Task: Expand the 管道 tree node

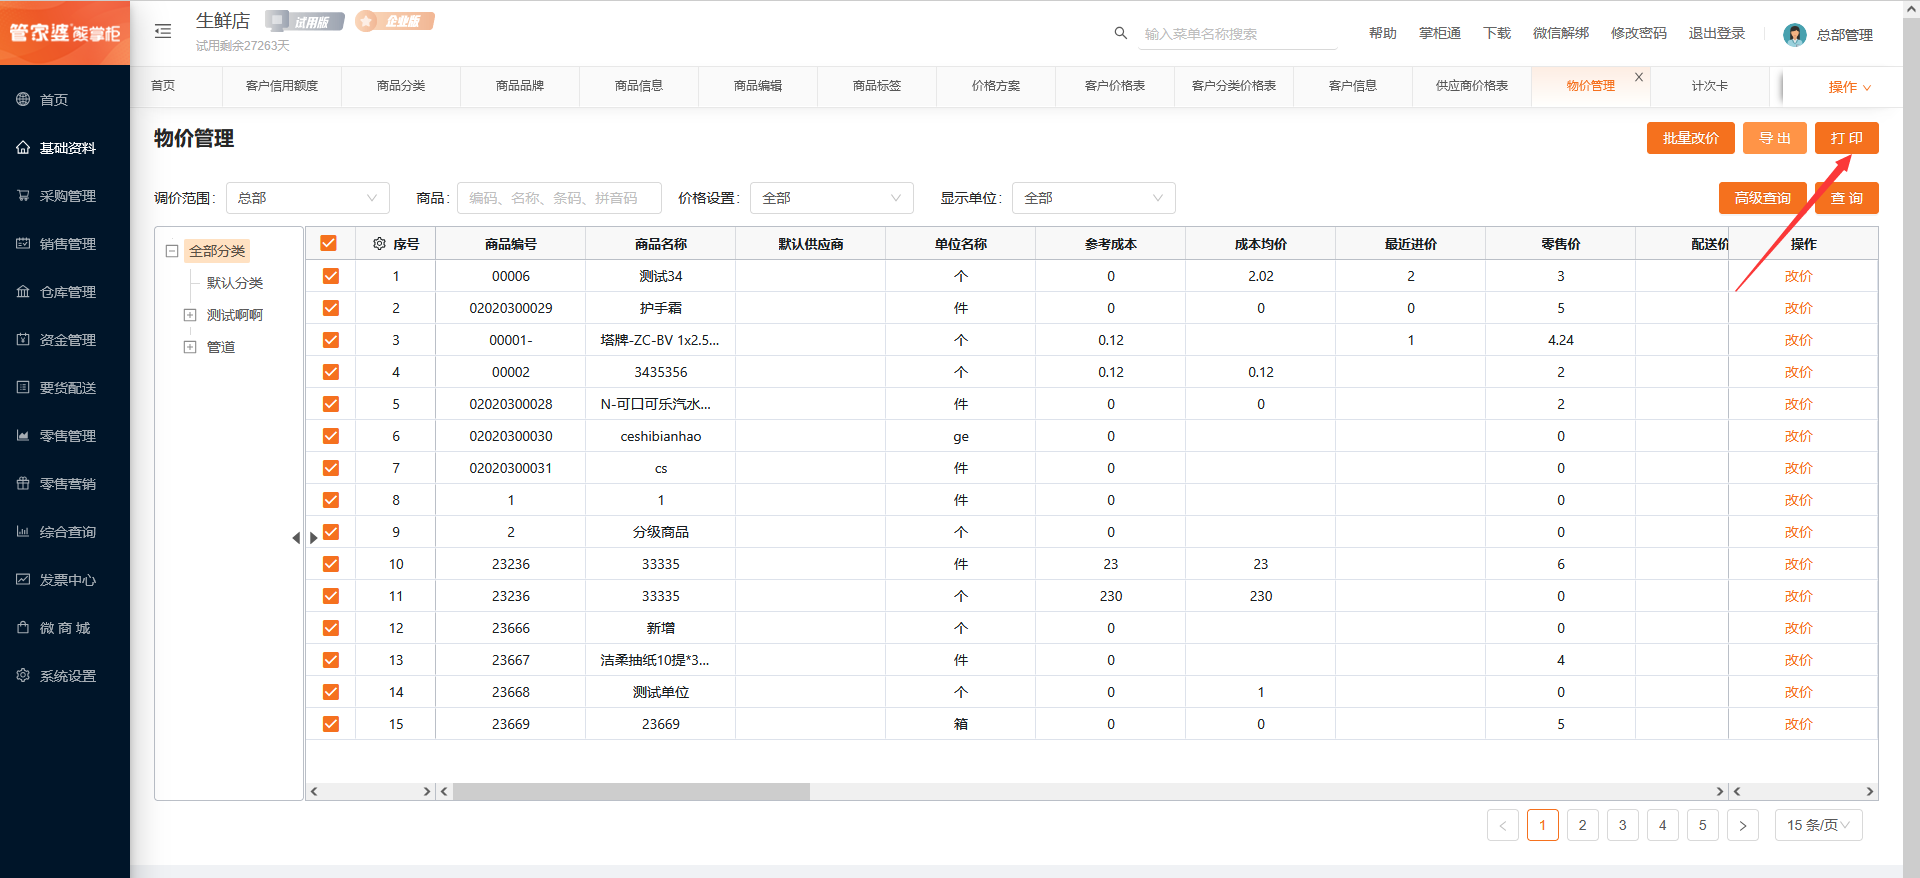Action: point(190,347)
